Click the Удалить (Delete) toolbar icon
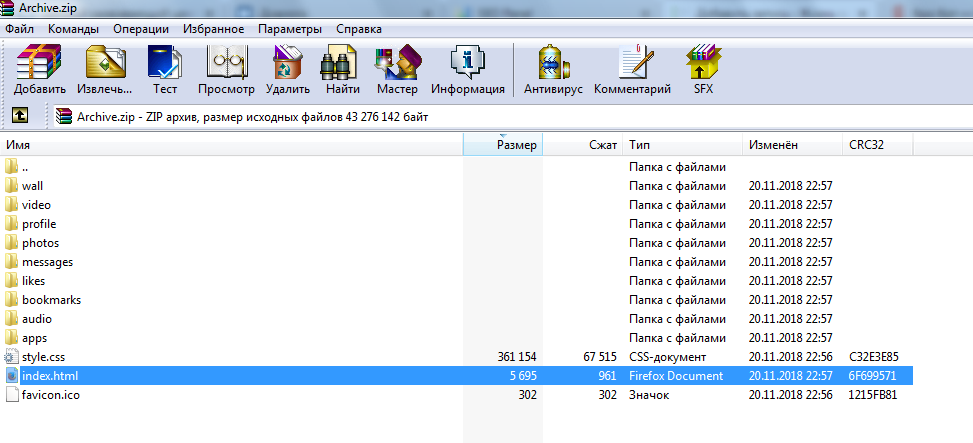Viewport: 973px width, 443px height. click(x=288, y=62)
